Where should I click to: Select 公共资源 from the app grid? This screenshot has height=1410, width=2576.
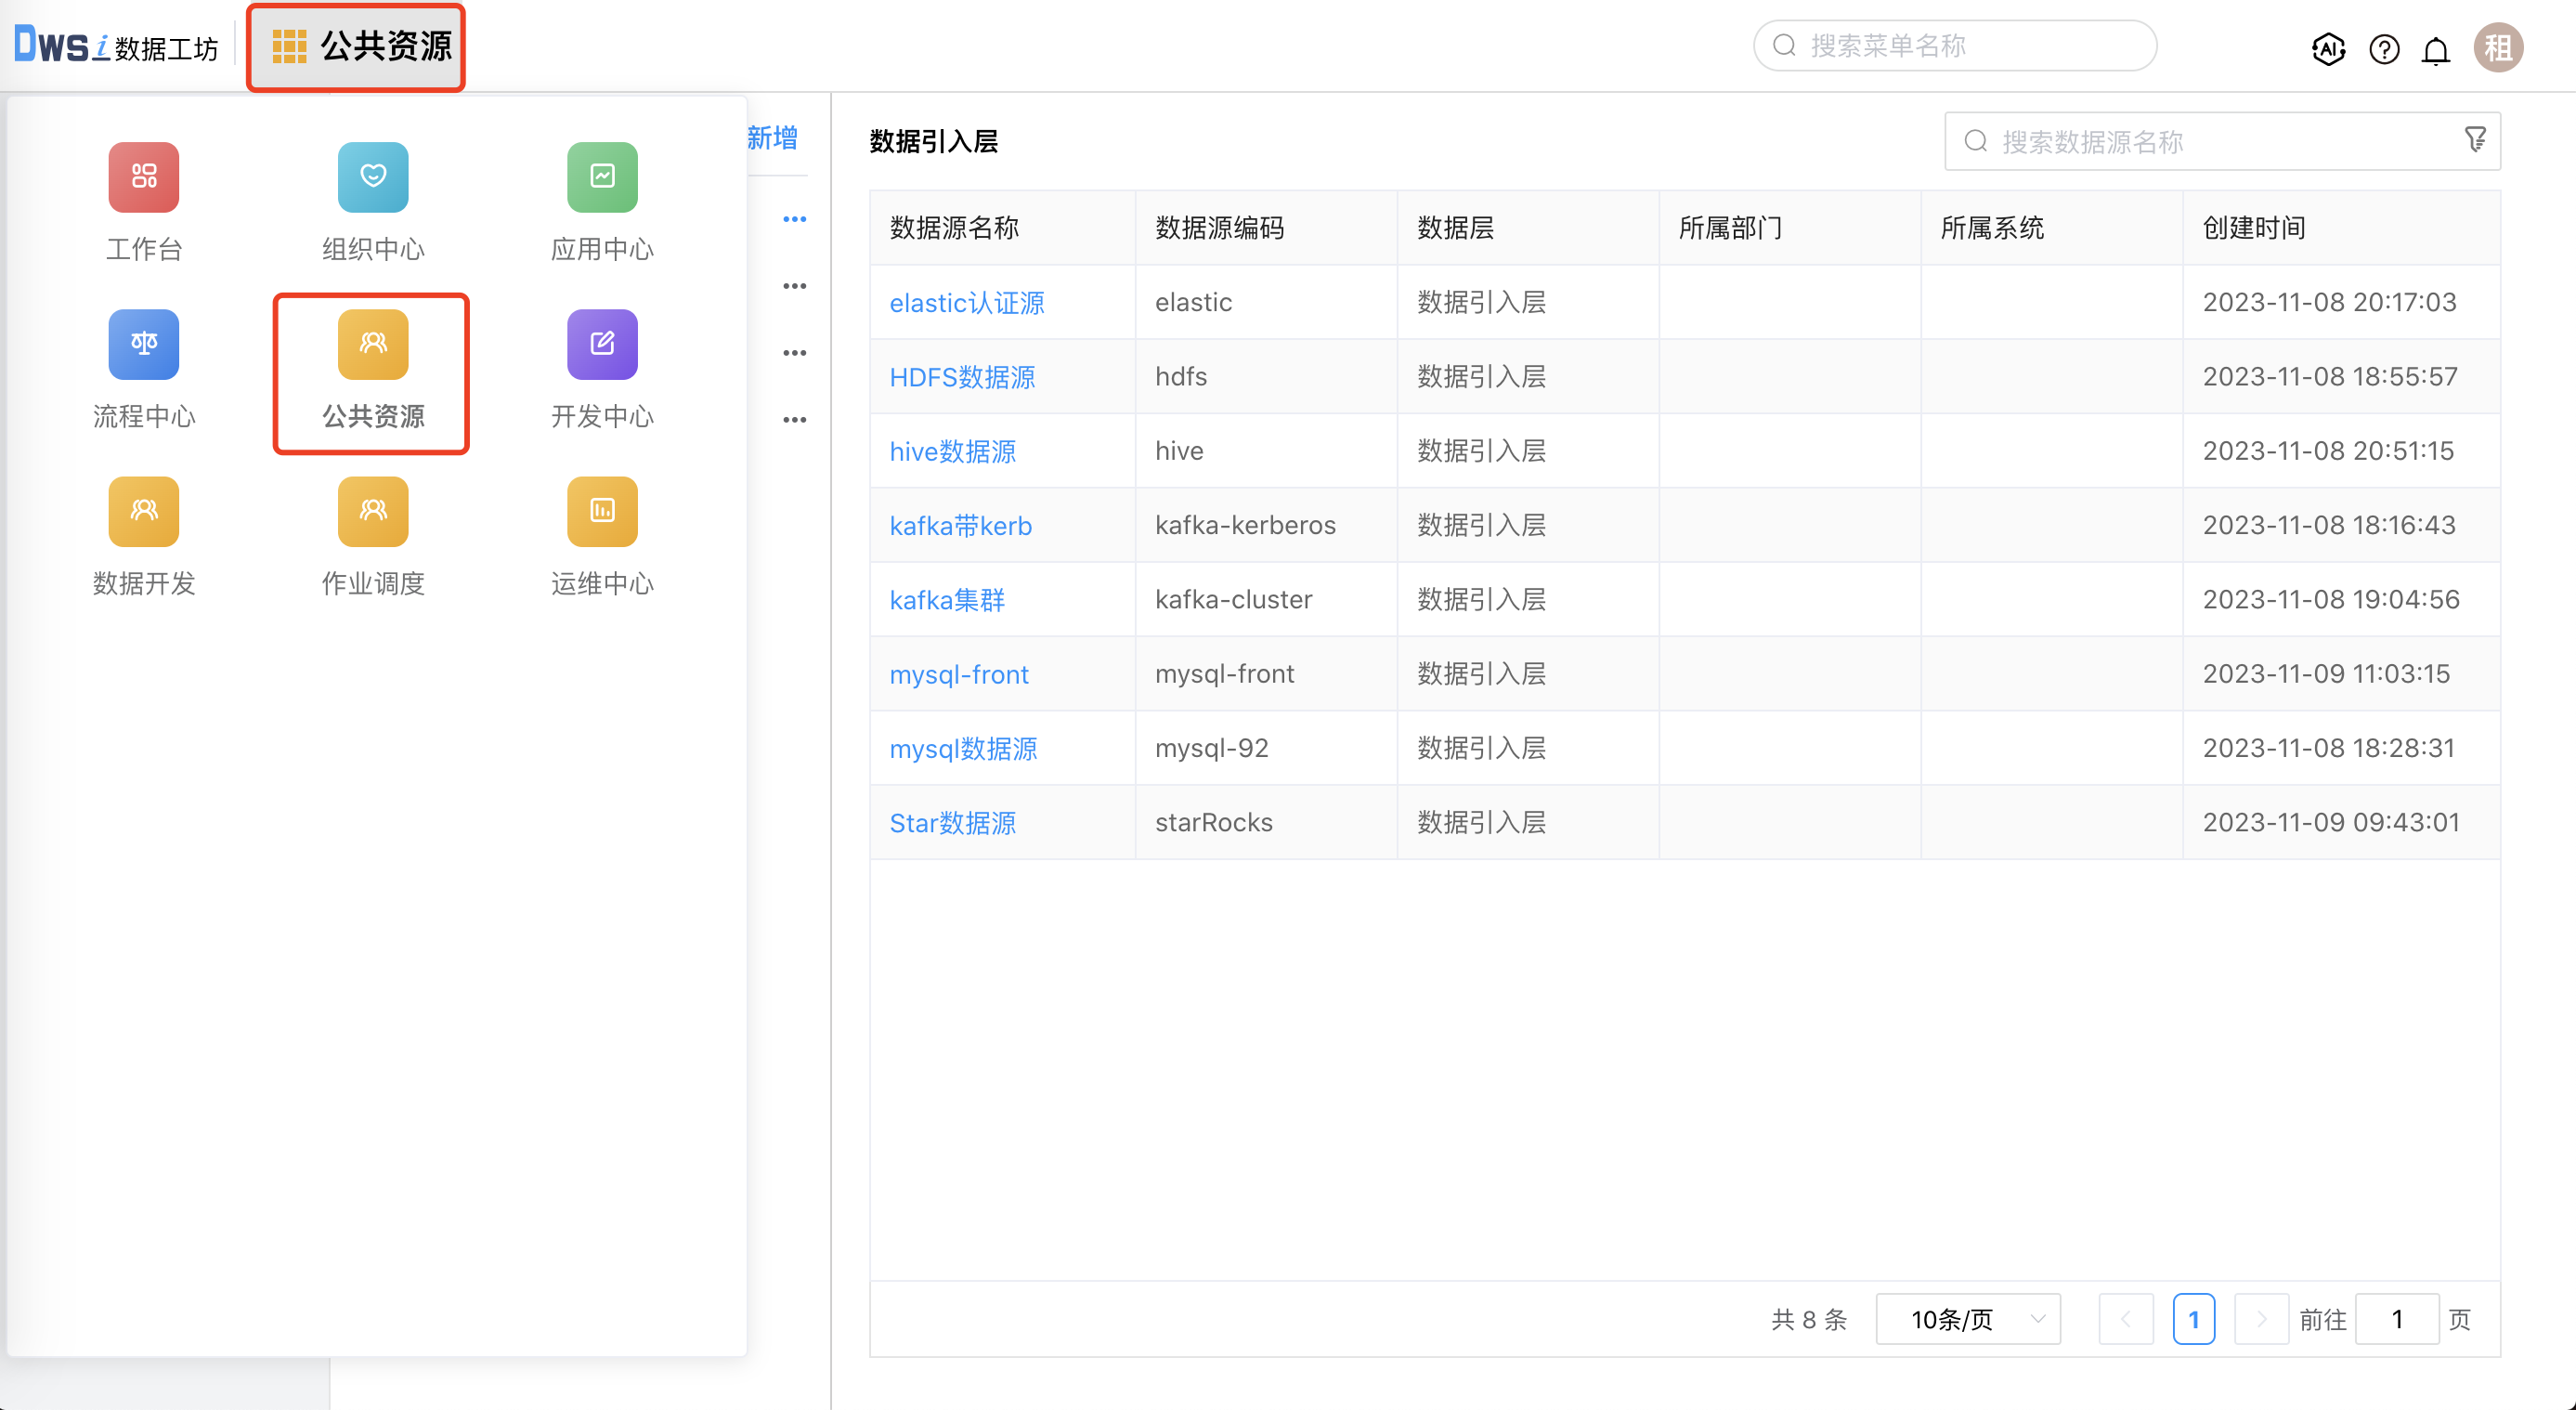pyautogui.click(x=371, y=373)
